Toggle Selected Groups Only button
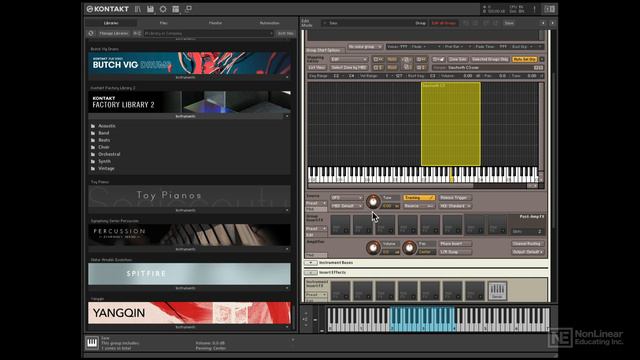640x360 pixels. [490, 60]
